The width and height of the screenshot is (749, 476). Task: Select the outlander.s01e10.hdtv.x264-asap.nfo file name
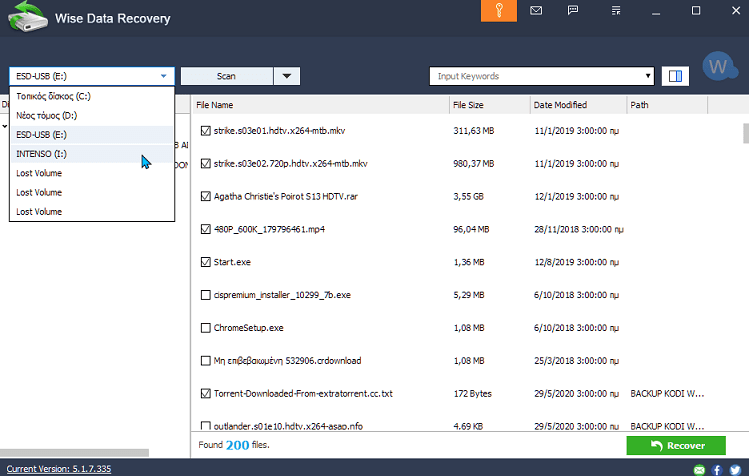(288, 426)
